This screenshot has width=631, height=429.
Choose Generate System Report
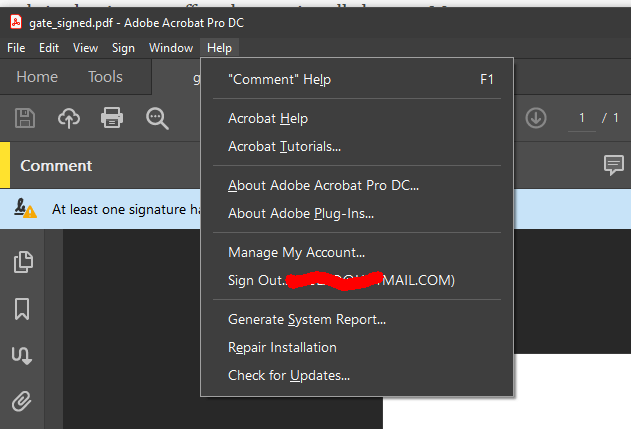coord(306,319)
